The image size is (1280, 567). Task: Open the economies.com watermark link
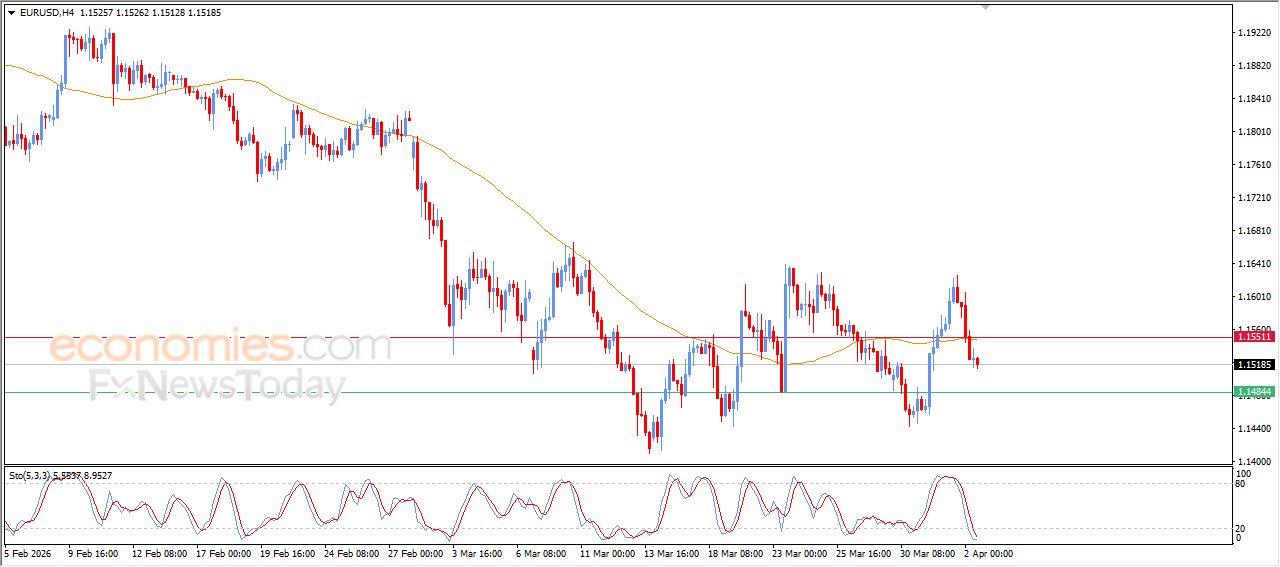click(x=220, y=347)
